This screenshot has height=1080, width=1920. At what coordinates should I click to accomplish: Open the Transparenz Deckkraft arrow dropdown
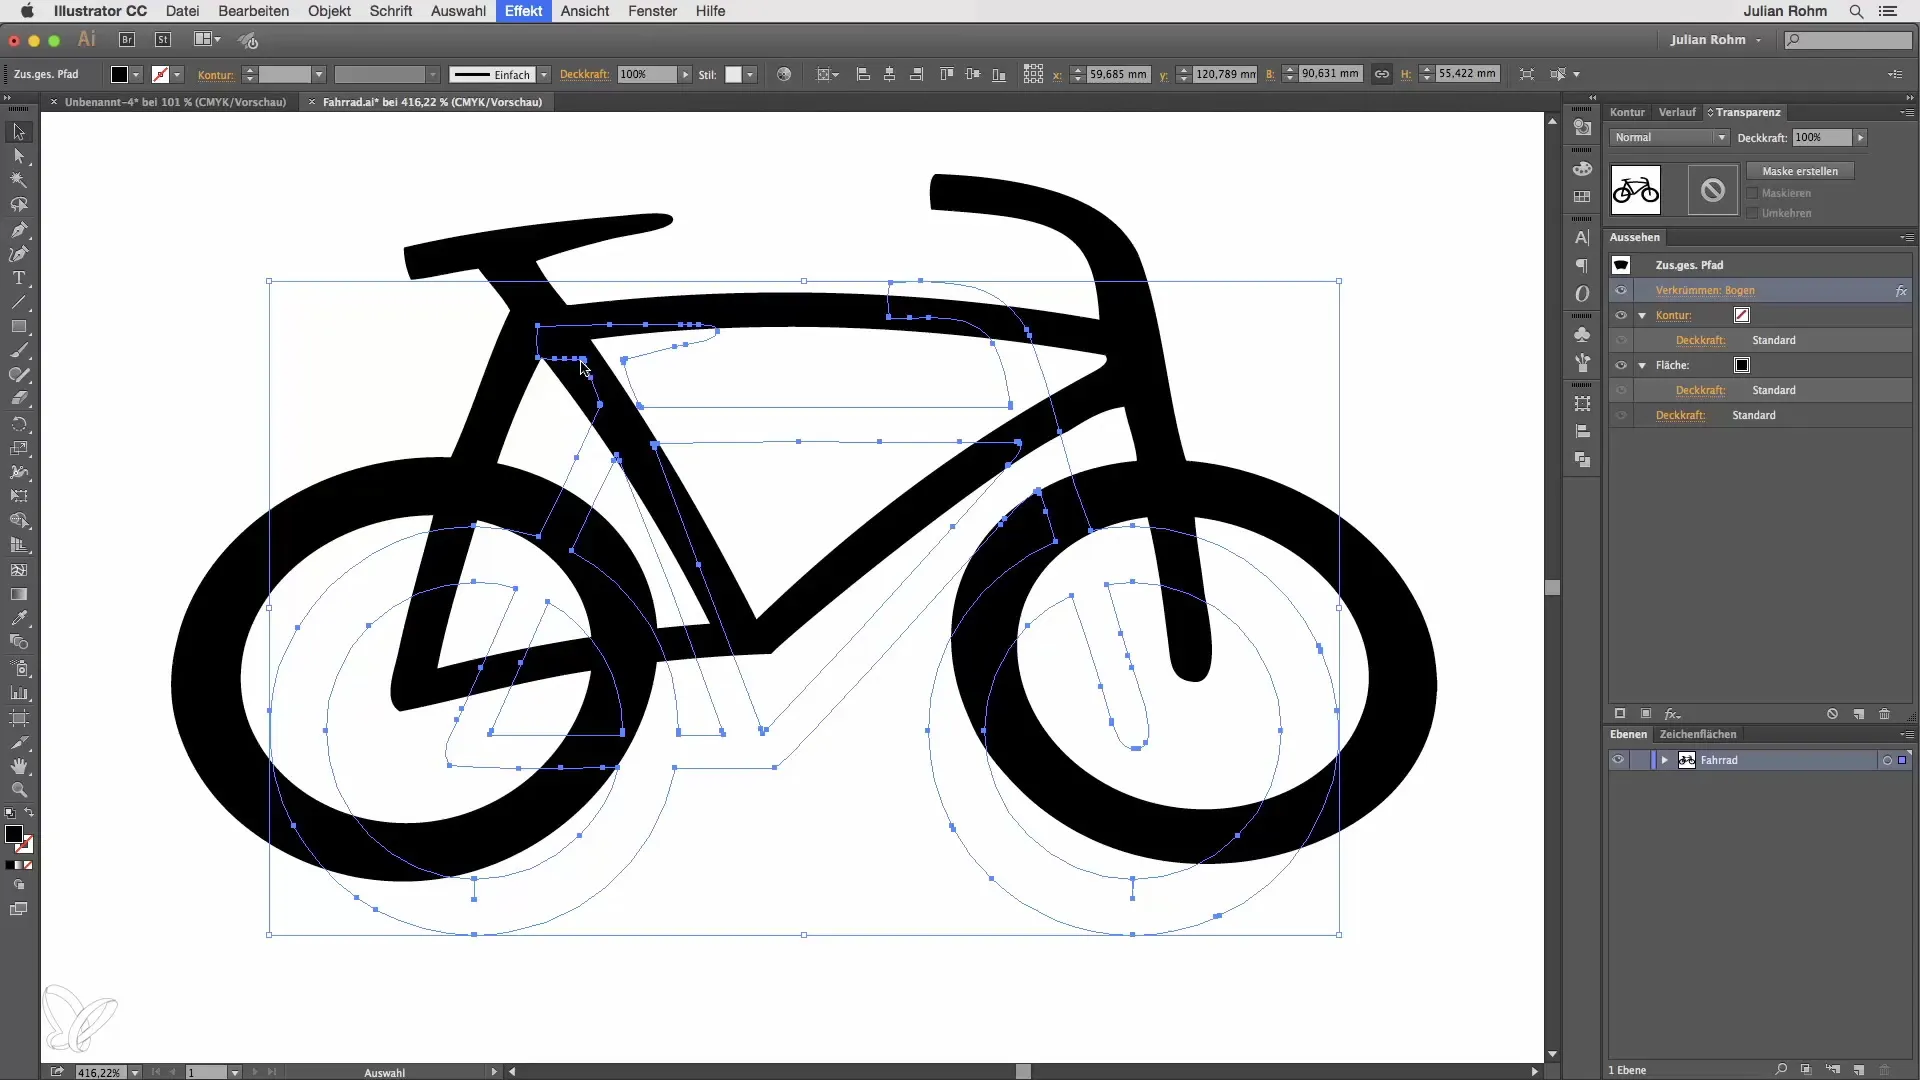point(1860,137)
